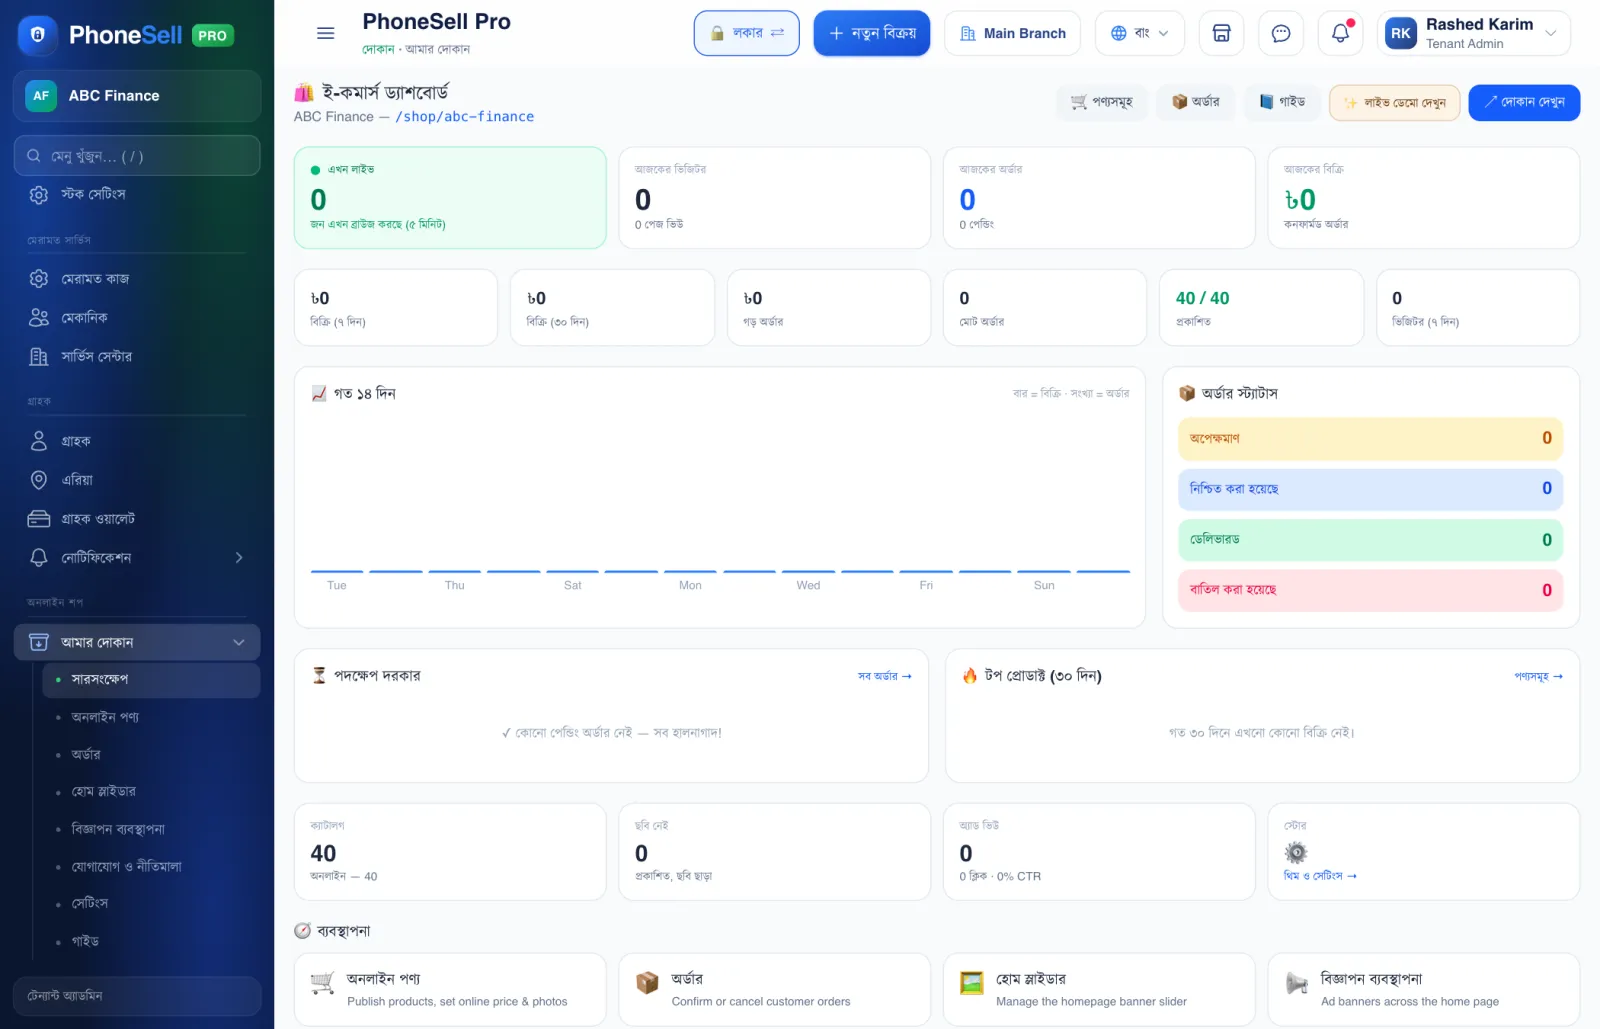The height and width of the screenshot is (1029, 1600).
Task: Open মেকানিক in the sidebar
Action: coord(137,317)
